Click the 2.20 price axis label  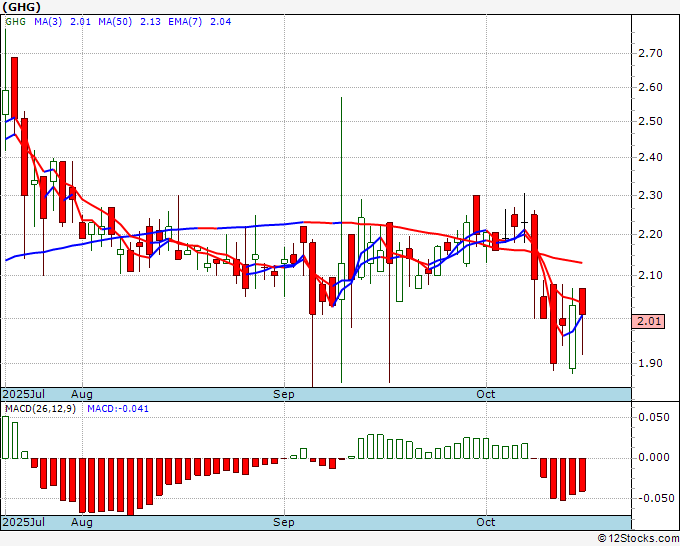coord(651,234)
